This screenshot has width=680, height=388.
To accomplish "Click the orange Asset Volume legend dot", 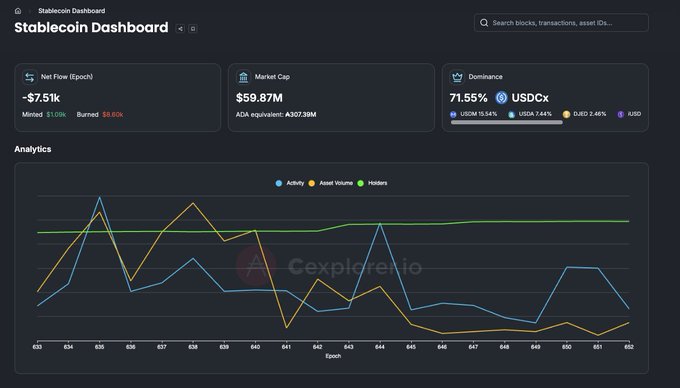I will 312,183.
